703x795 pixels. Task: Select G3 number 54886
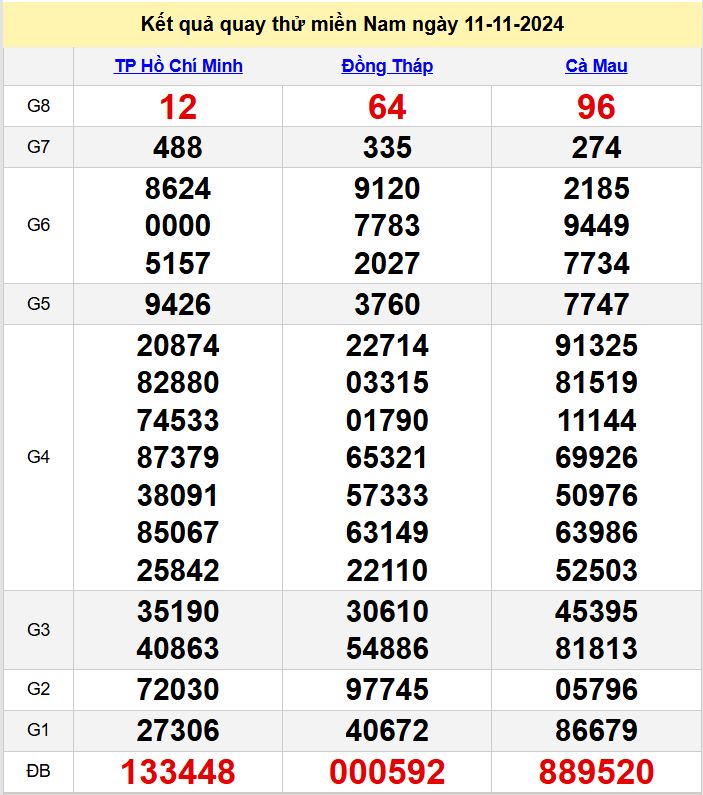click(x=387, y=648)
